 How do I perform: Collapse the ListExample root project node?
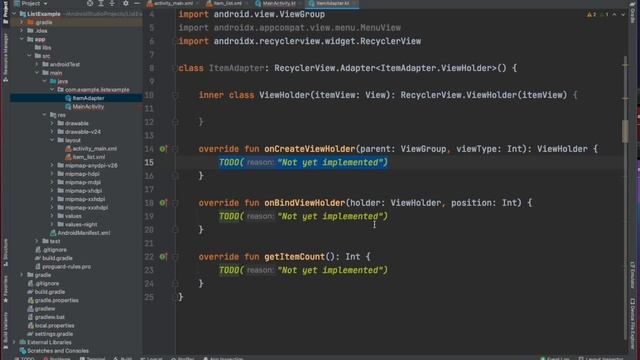(x=14, y=14)
